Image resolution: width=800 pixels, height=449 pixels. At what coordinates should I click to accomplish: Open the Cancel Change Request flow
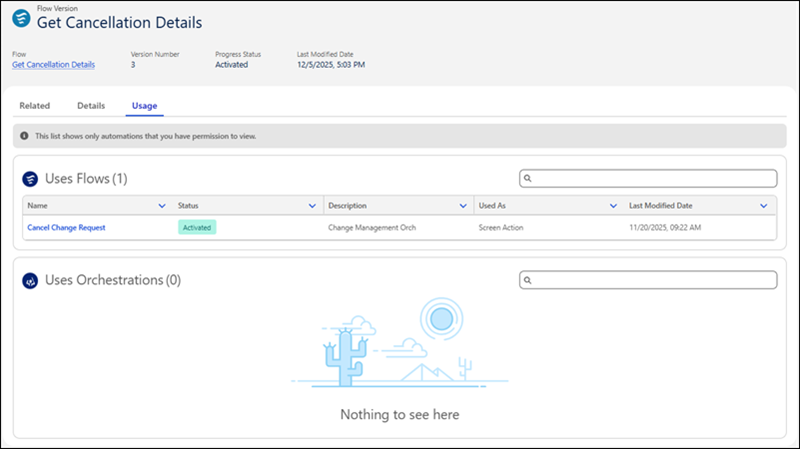(x=66, y=228)
